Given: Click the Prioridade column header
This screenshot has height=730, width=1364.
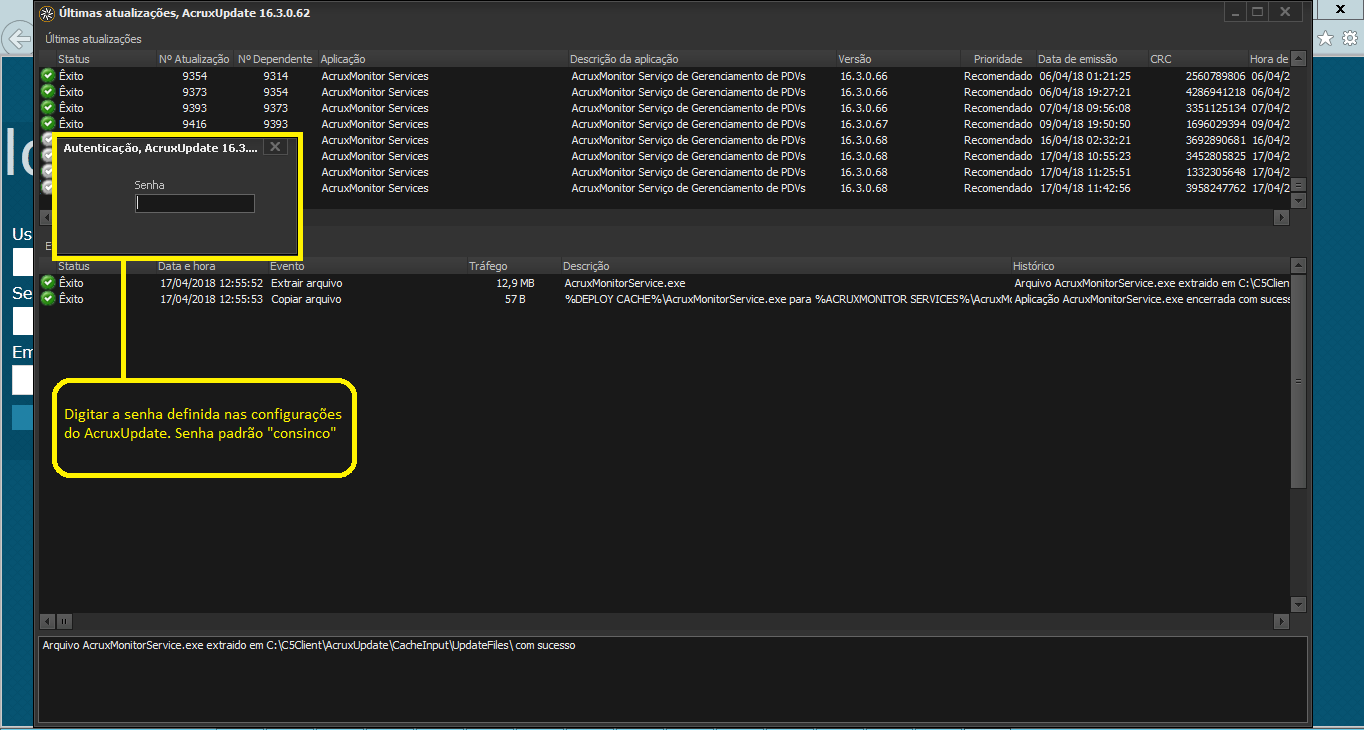Looking at the screenshot, I should coord(998,59).
